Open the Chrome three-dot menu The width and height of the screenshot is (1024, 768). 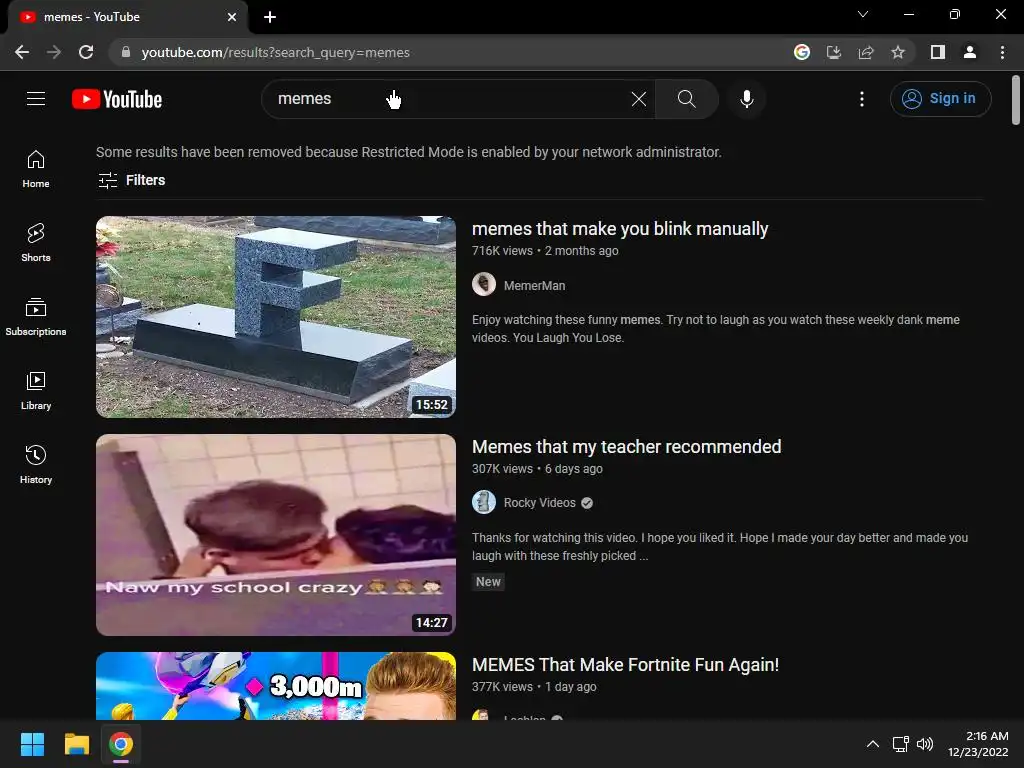[x=1002, y=52]
